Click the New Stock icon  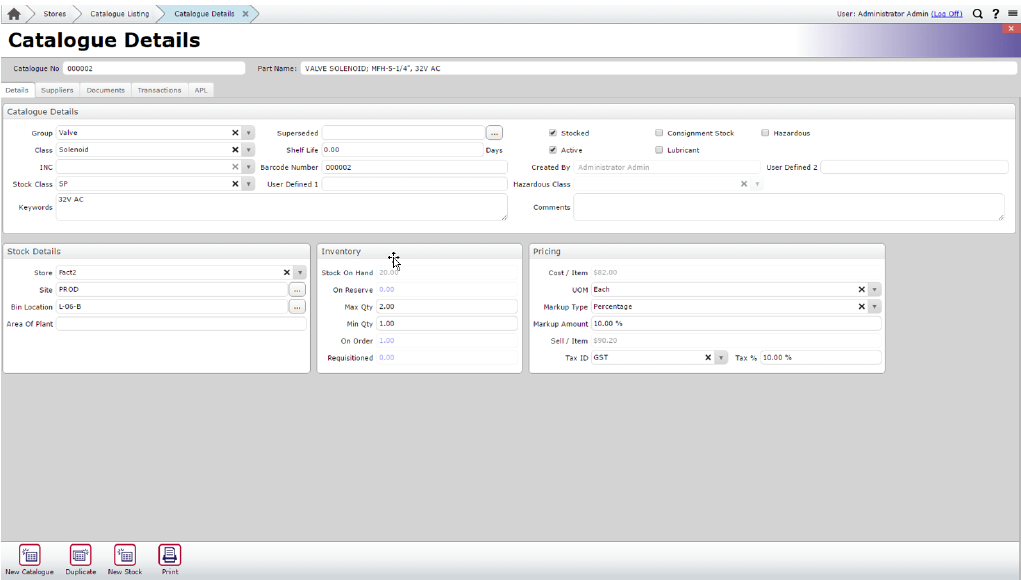pyautogui.click(x=125, y=556)
